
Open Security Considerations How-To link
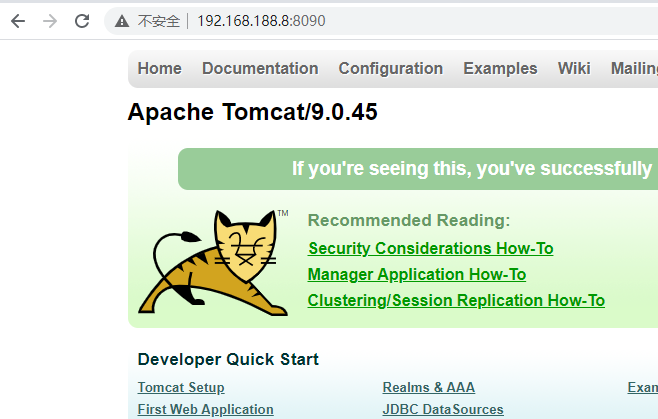click(431, 248)
